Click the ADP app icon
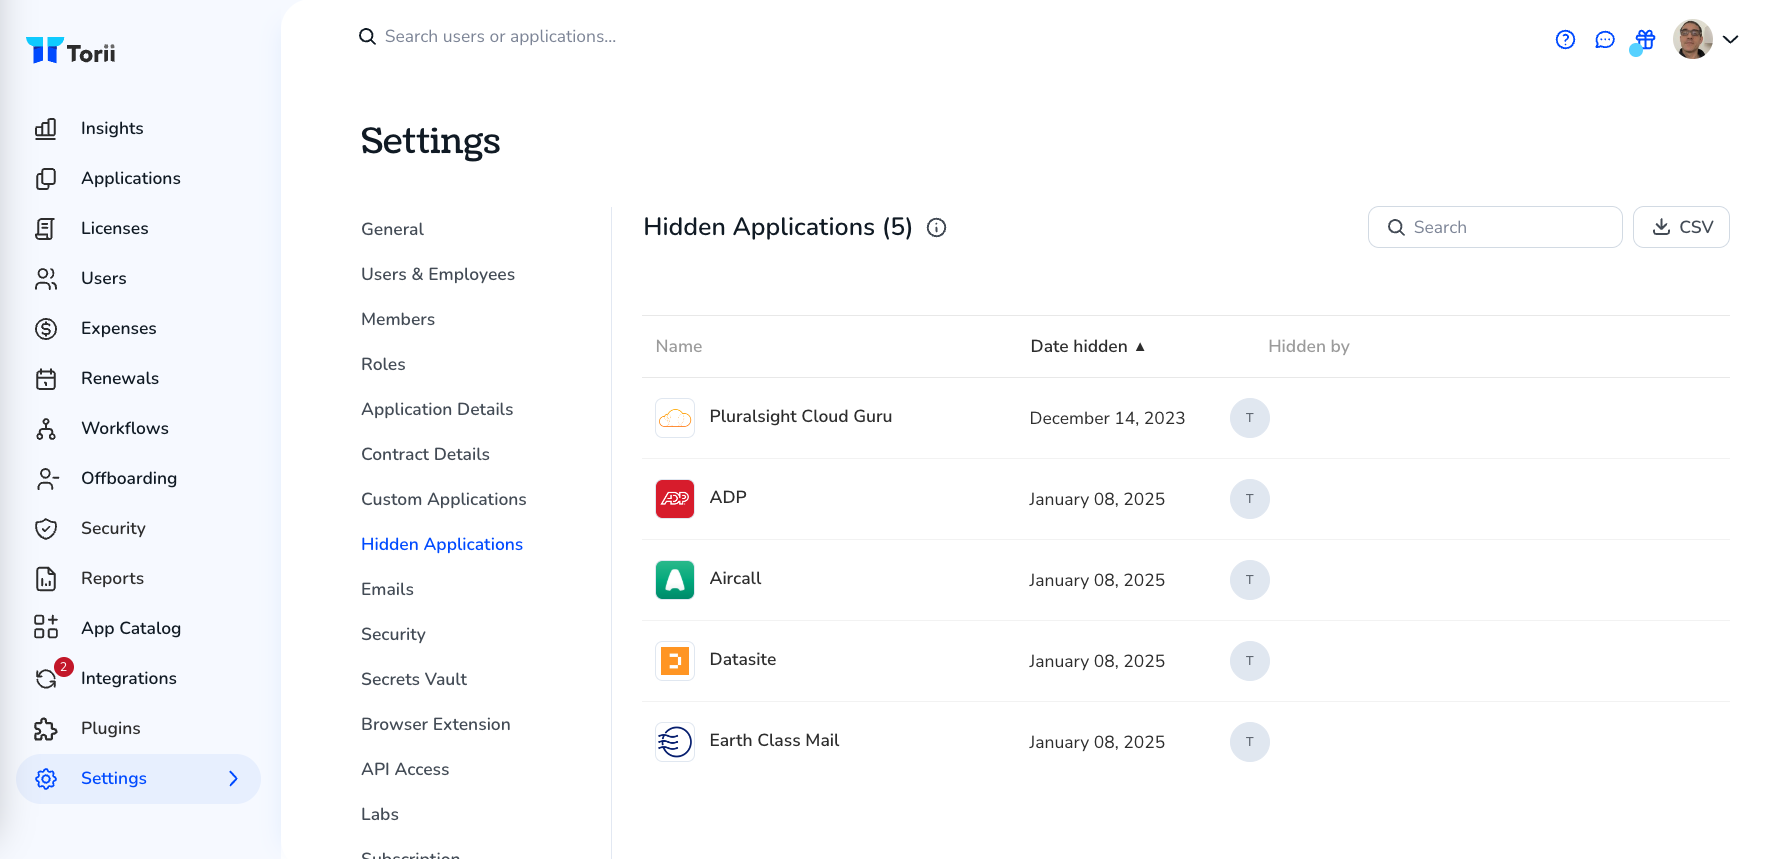The image size is (1769, 859). [x=675, y=499]
